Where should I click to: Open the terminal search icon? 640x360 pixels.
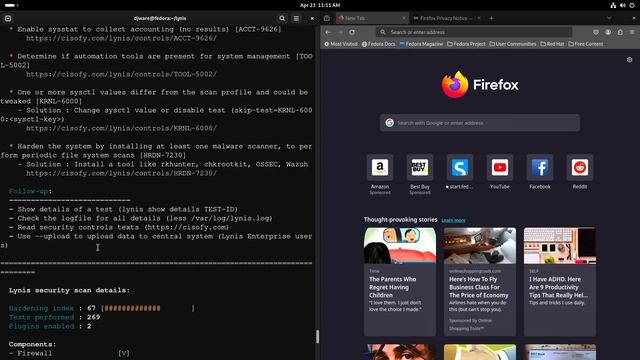282,18
